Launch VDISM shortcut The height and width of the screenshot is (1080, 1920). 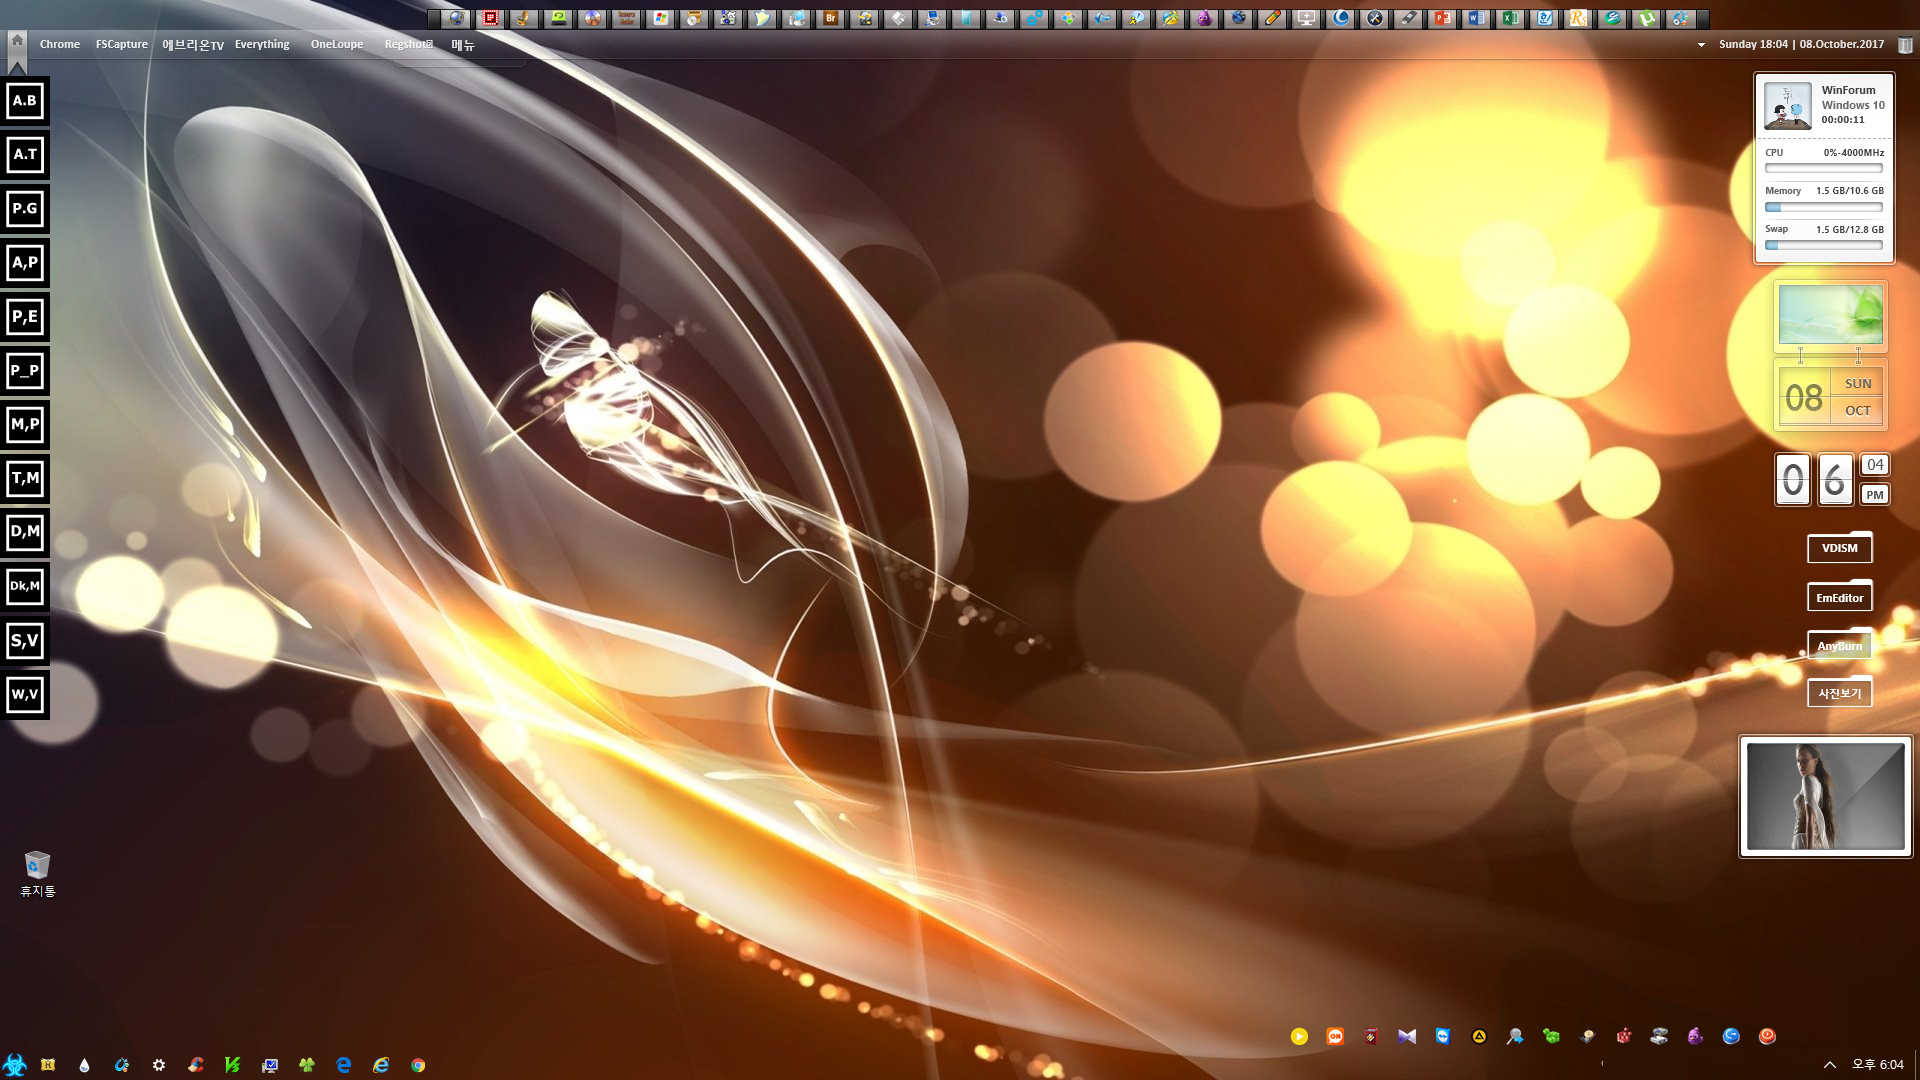click(1839, 548)
